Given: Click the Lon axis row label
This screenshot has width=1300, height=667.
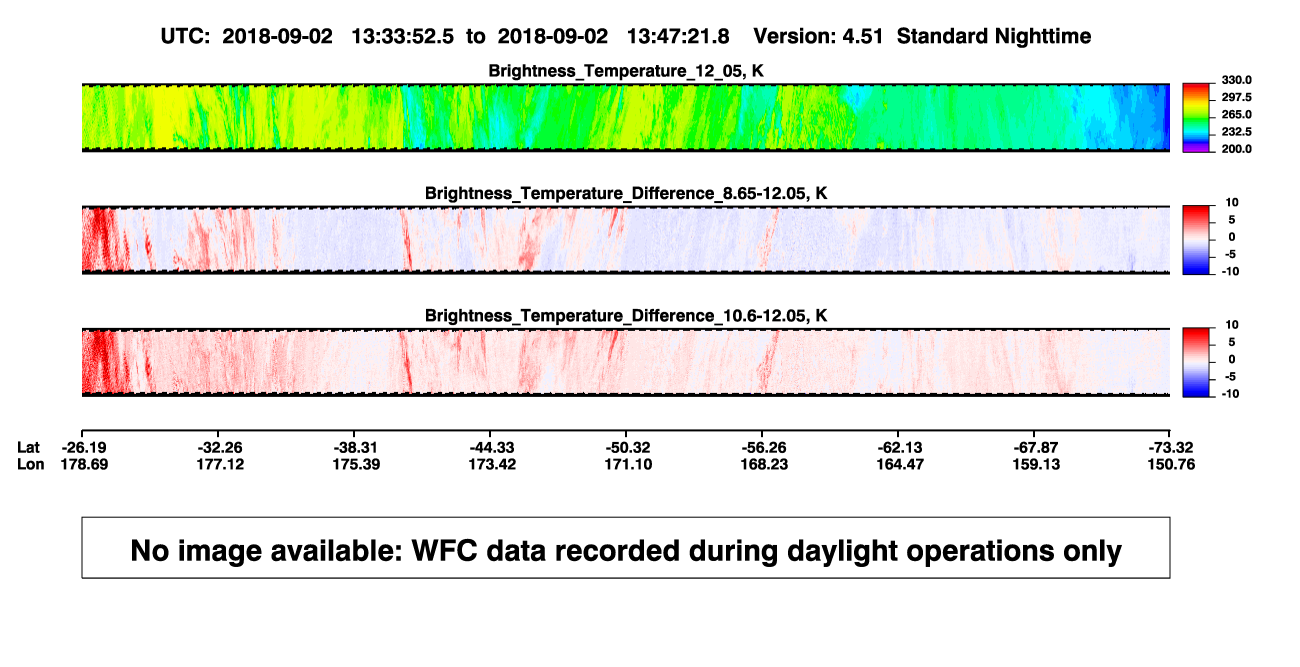Looking at the screenshot, I should [x=30, y=464].
